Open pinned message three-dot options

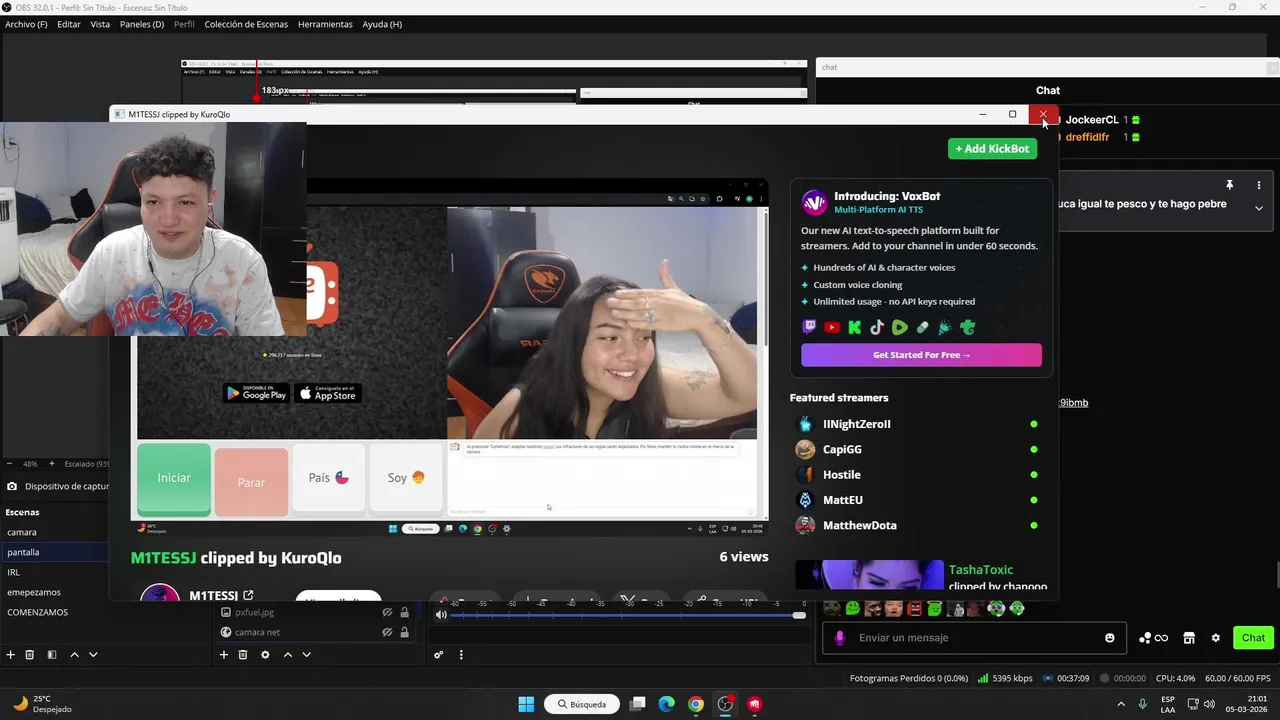coord(1259,185)
